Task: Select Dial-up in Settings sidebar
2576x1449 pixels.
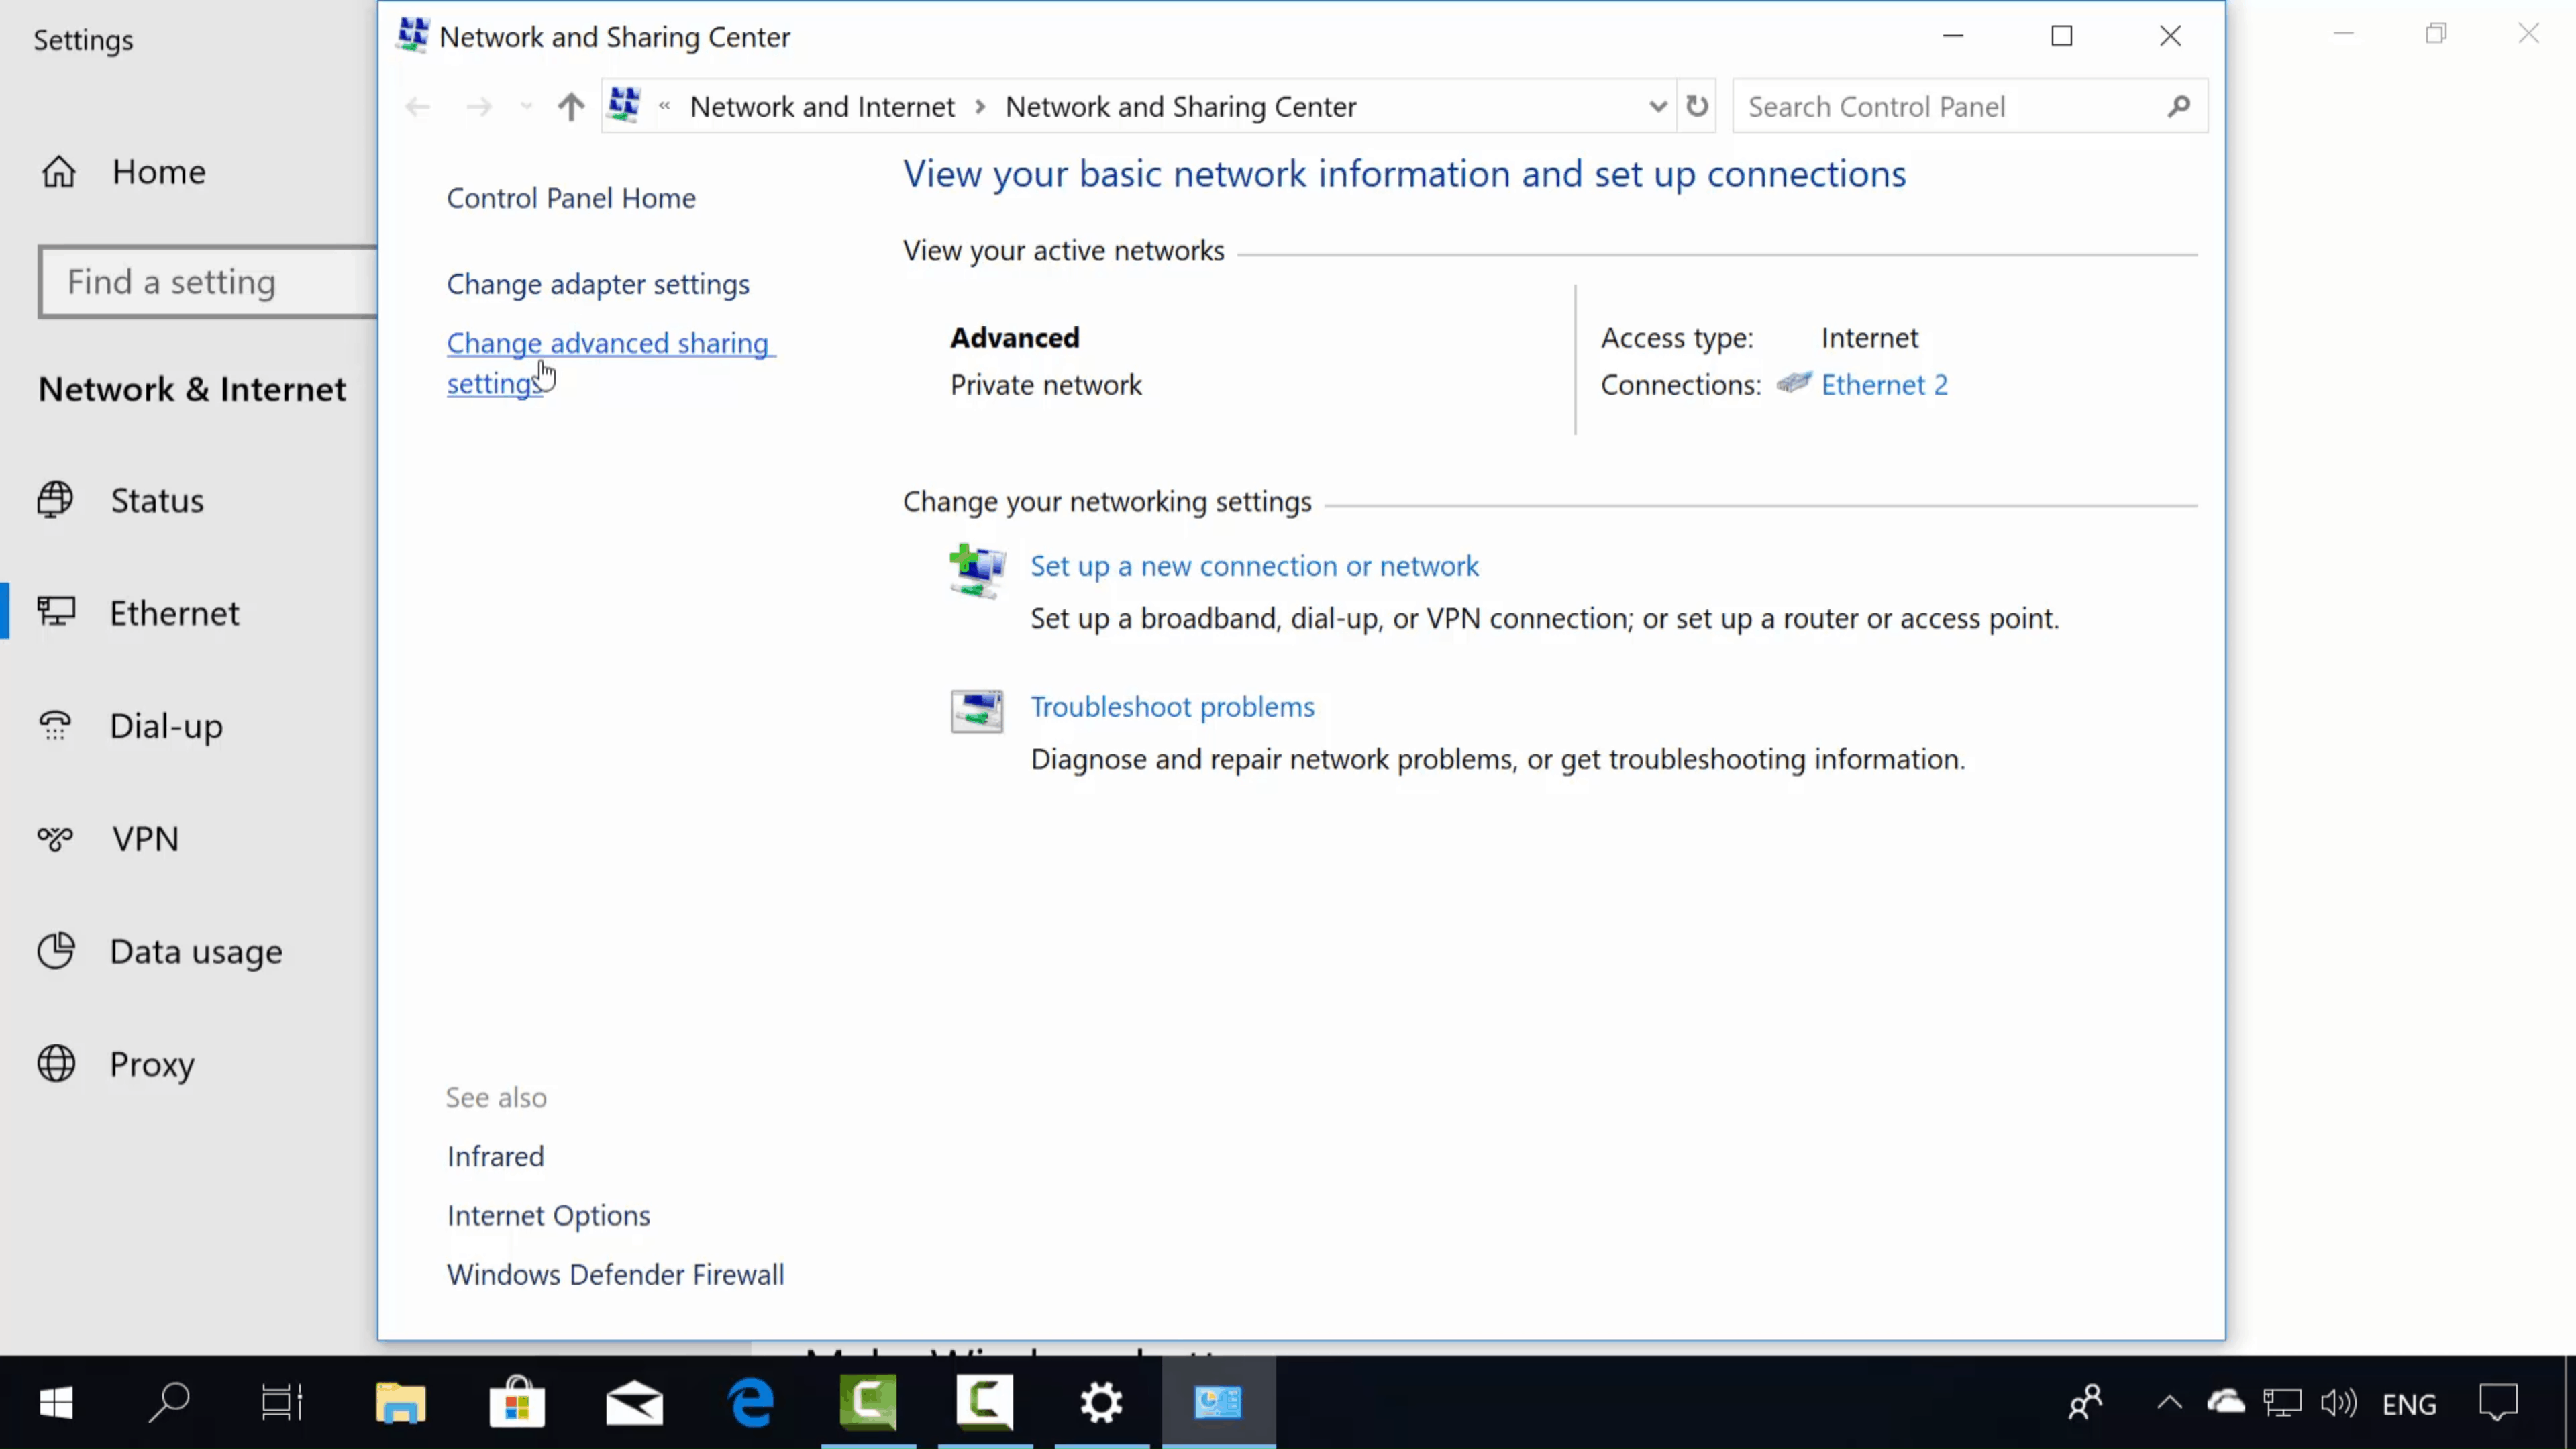Action: 130,726
